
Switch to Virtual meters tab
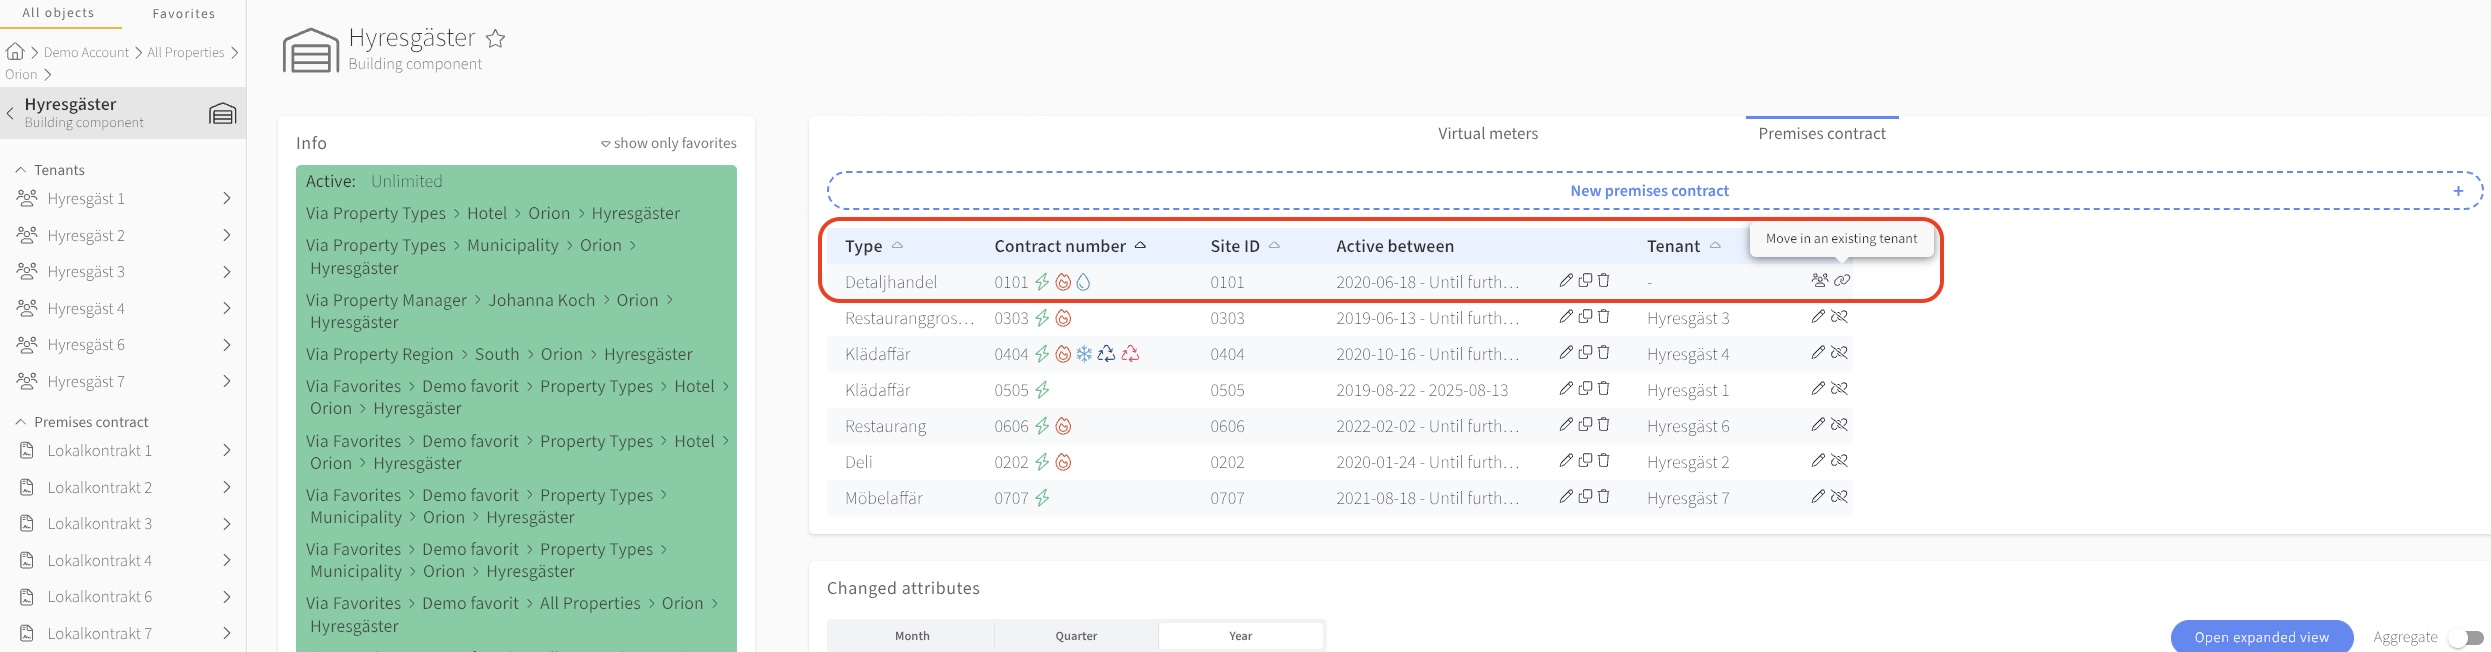point(1487,134)
